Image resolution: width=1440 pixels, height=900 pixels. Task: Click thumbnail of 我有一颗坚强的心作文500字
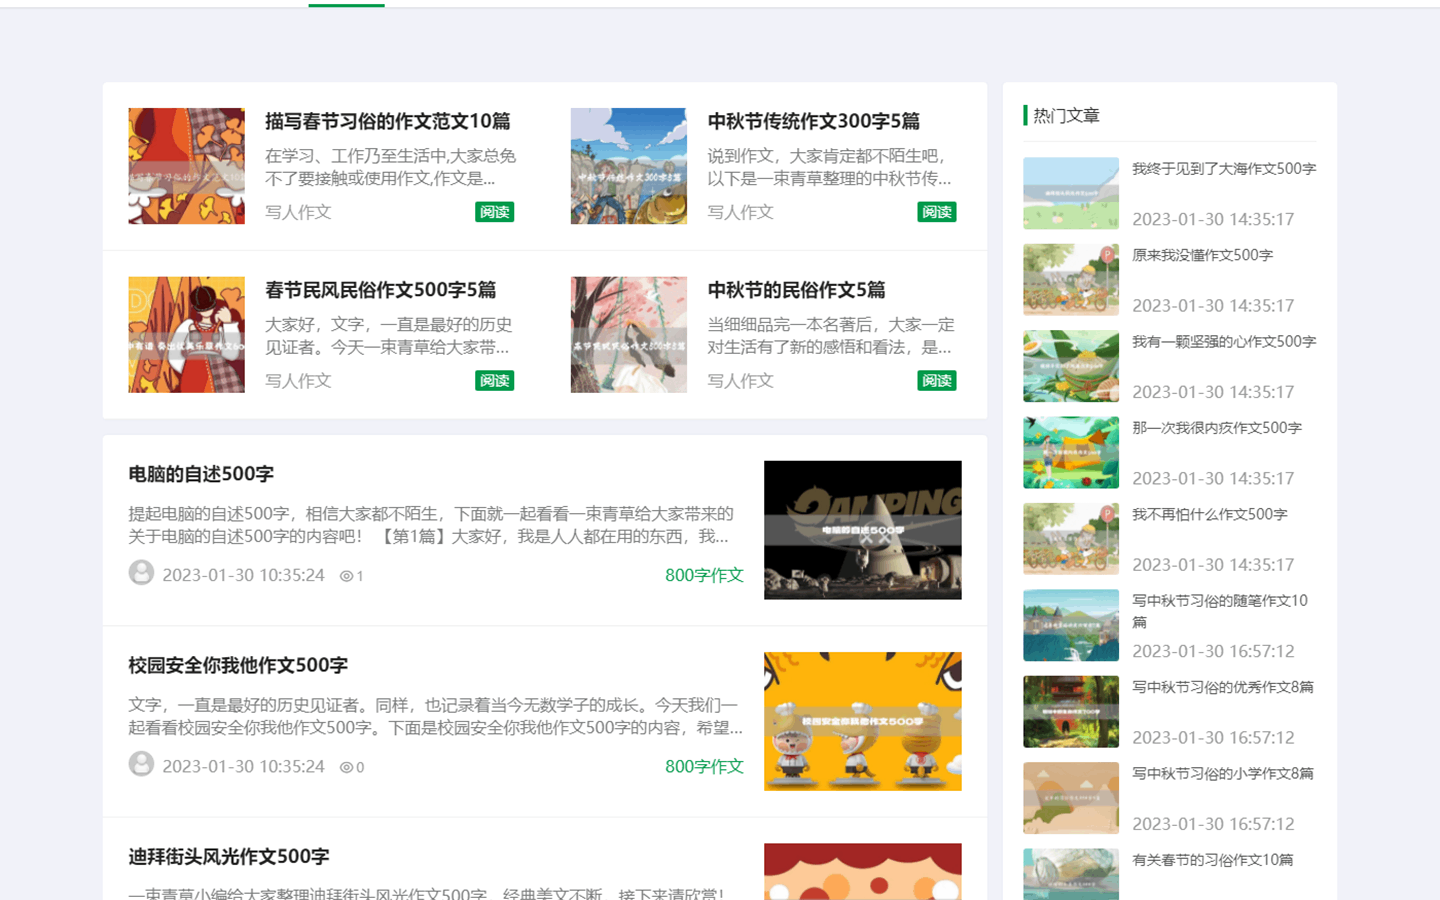click(1071, 366)
